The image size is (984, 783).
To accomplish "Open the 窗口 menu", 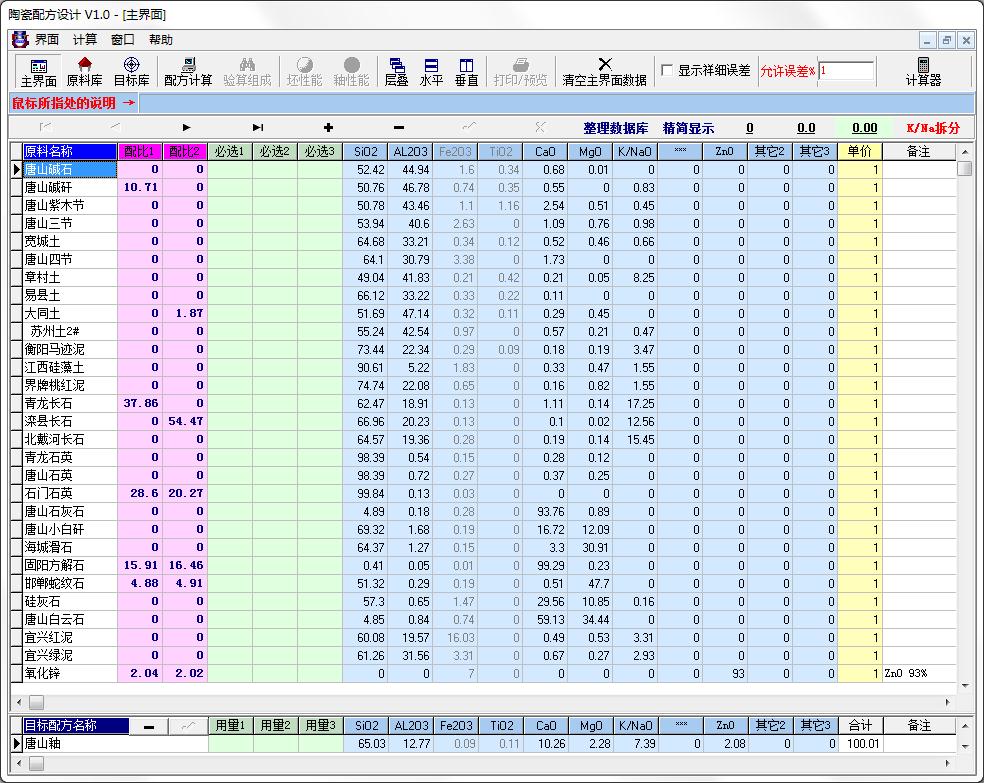I will tap(122, 40).
